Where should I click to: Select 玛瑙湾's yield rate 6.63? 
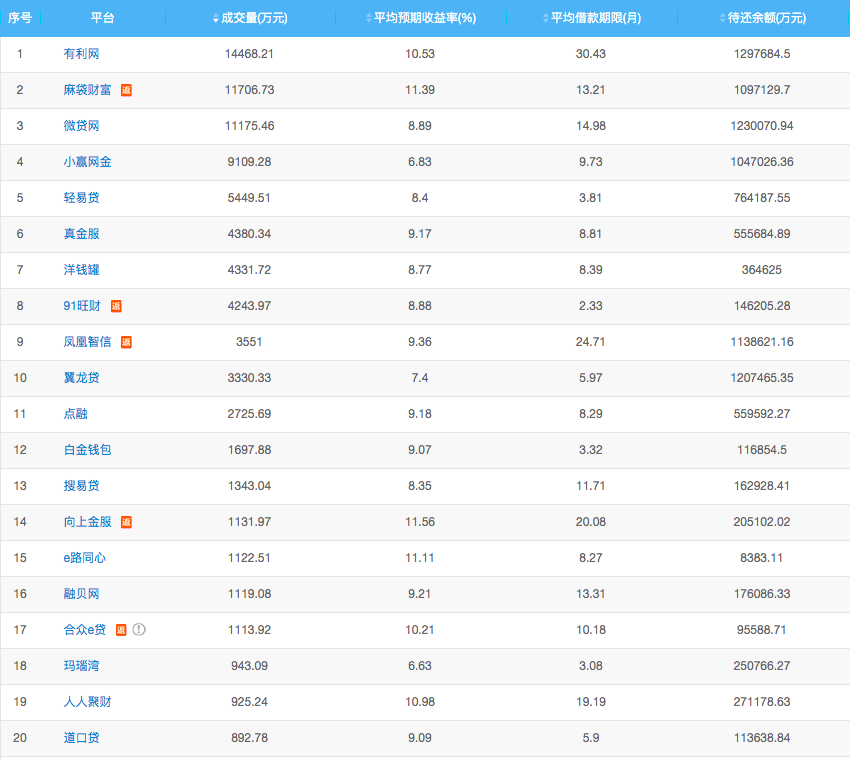point(420,666)
